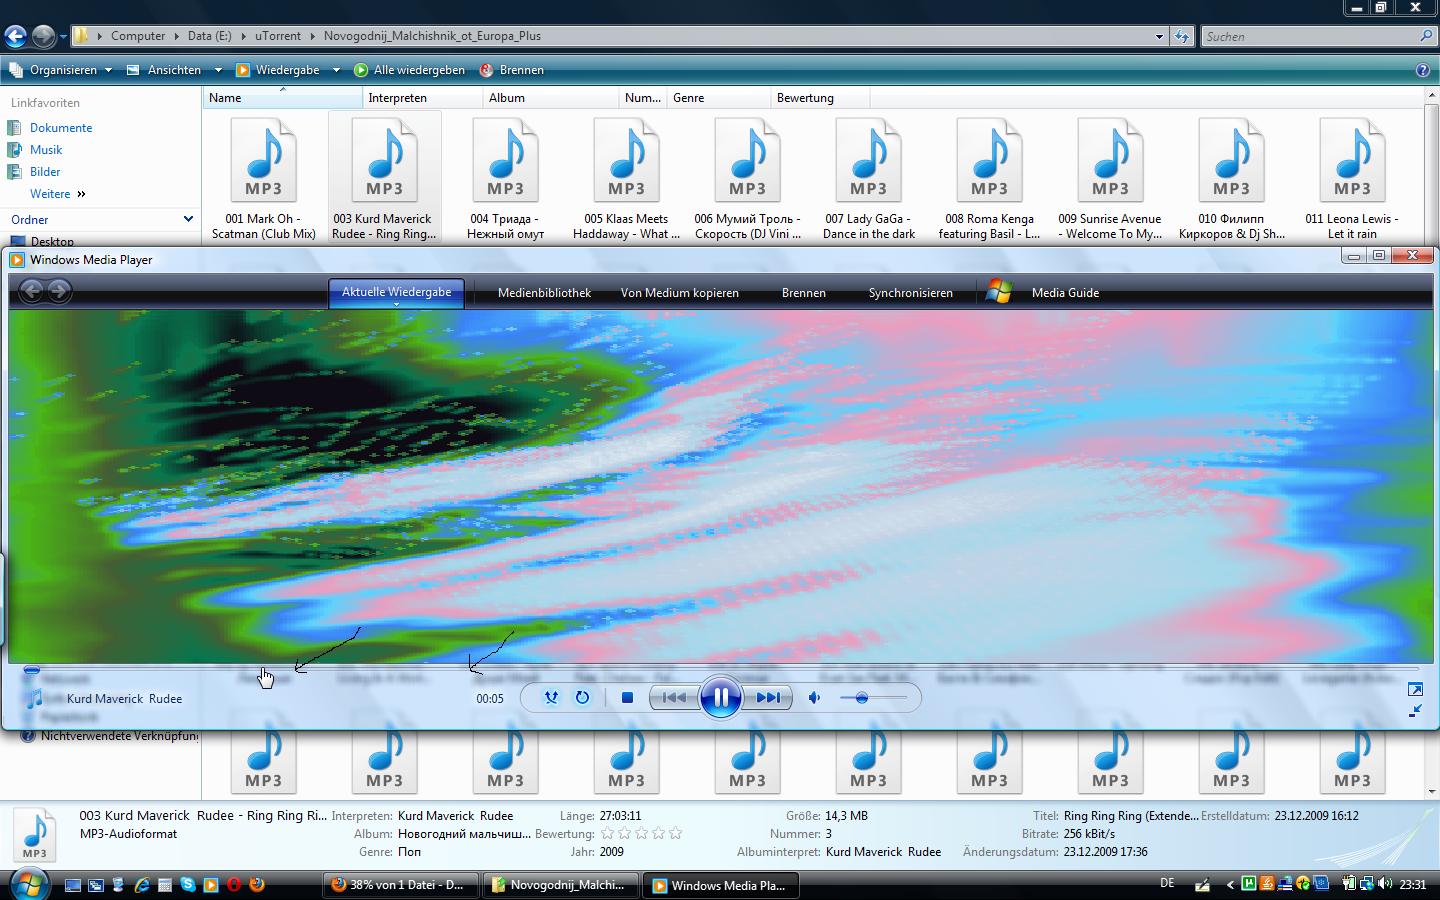1440x900 pixels.
Task: Click Media Player back arrow button
Action: pos(32,291)
